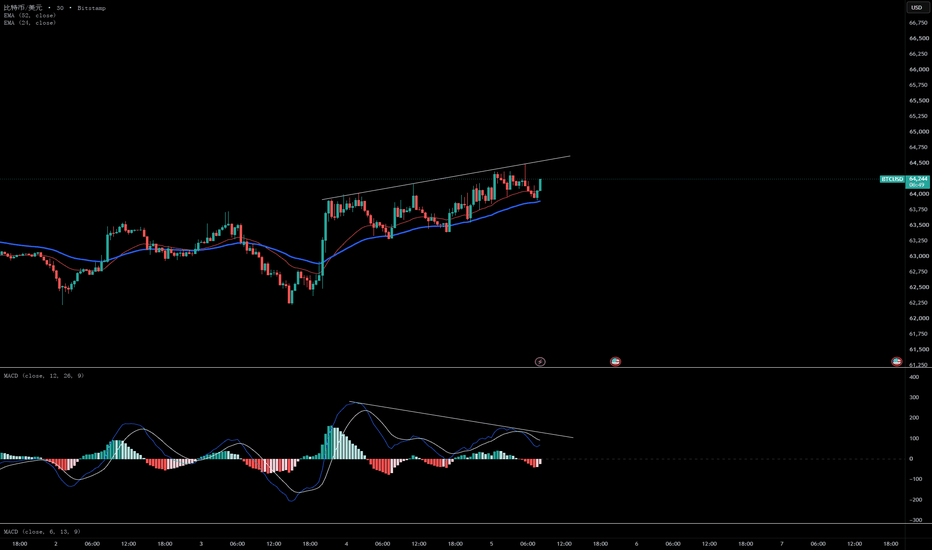Click date label 2 on time axis
The image size is (932, 550).
click(x=56, y=543)
